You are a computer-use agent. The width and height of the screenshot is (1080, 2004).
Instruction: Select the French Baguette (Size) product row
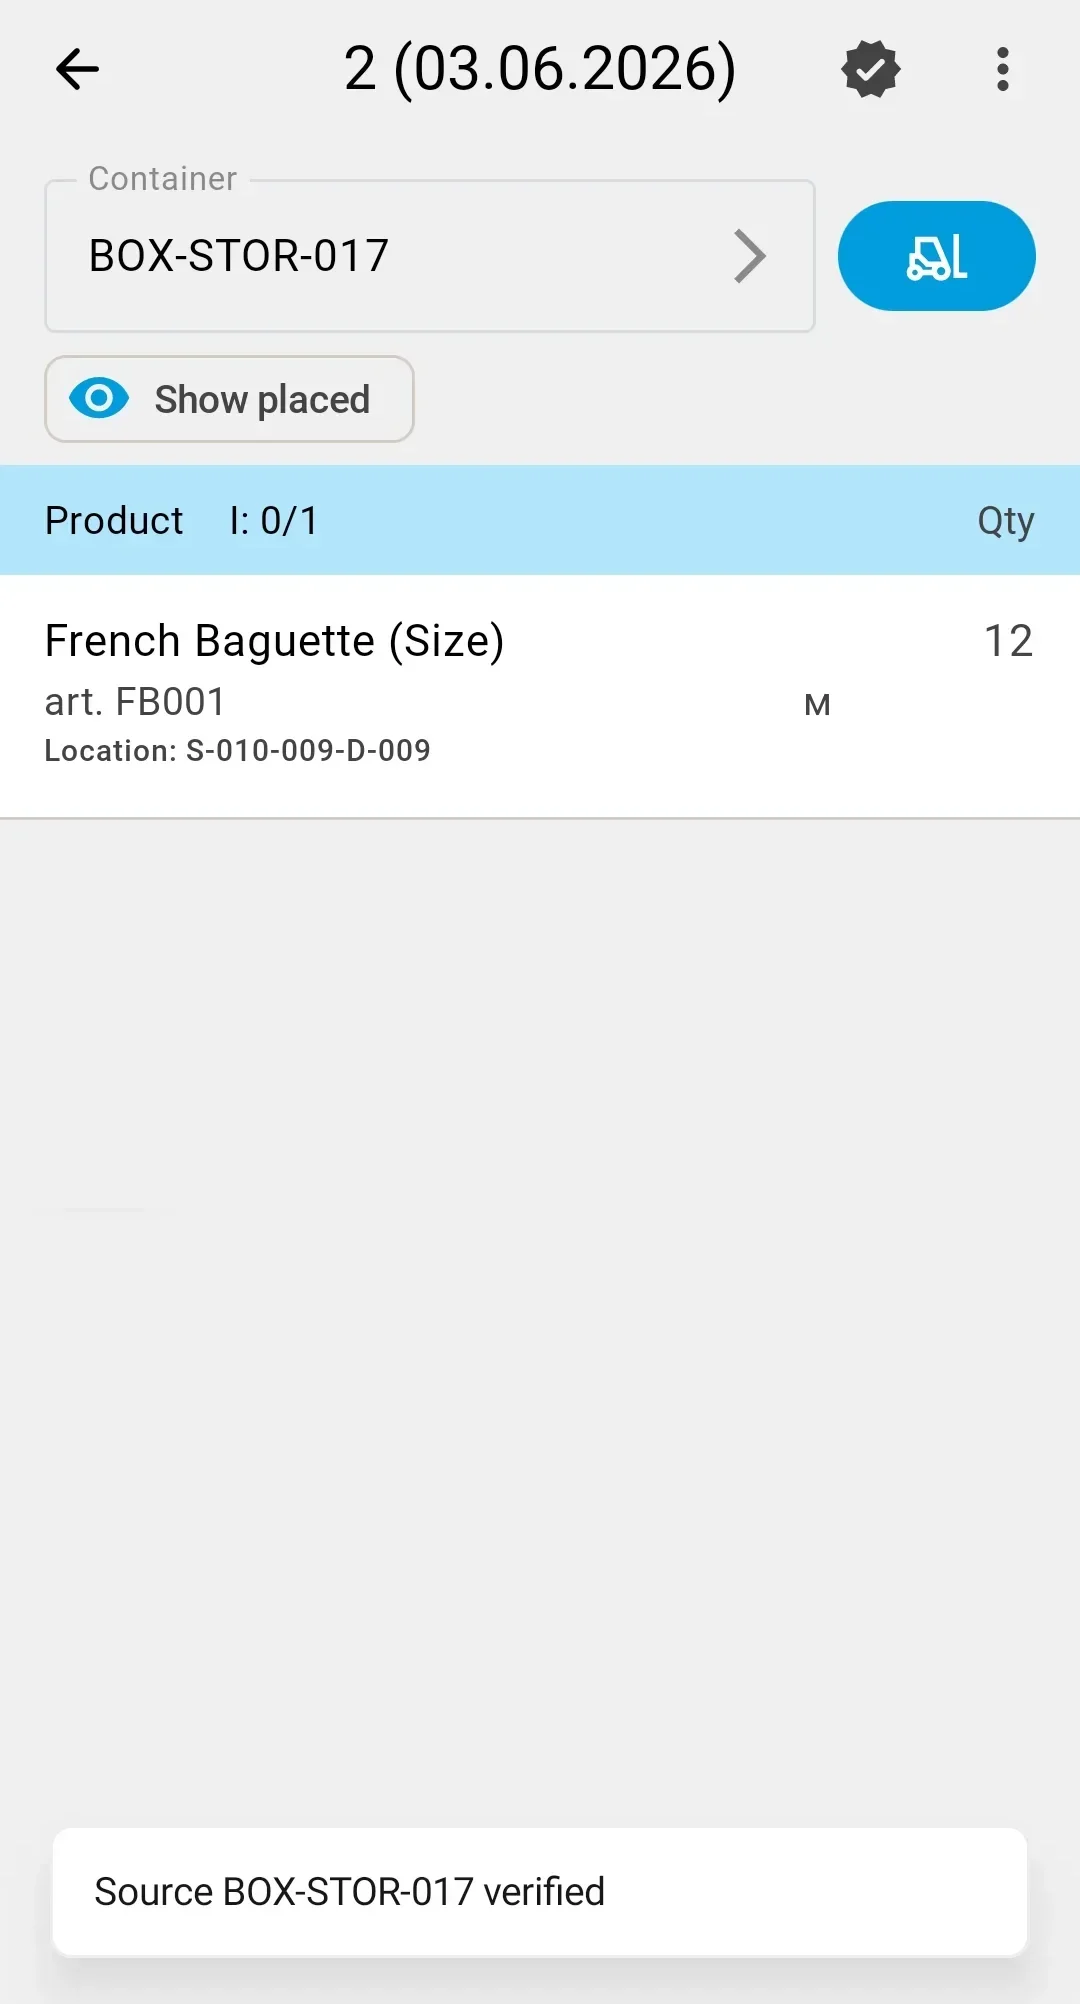click(540, 696)
